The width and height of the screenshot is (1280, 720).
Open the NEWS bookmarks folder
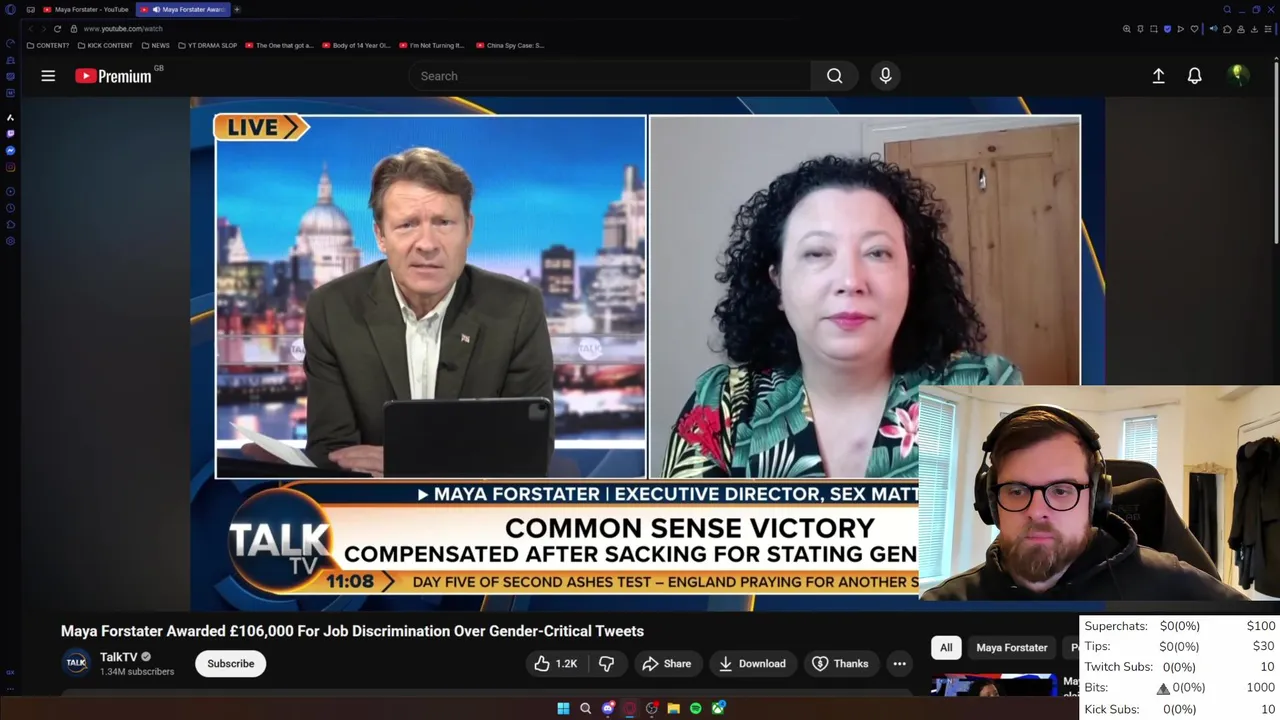[x=156, y=45]
